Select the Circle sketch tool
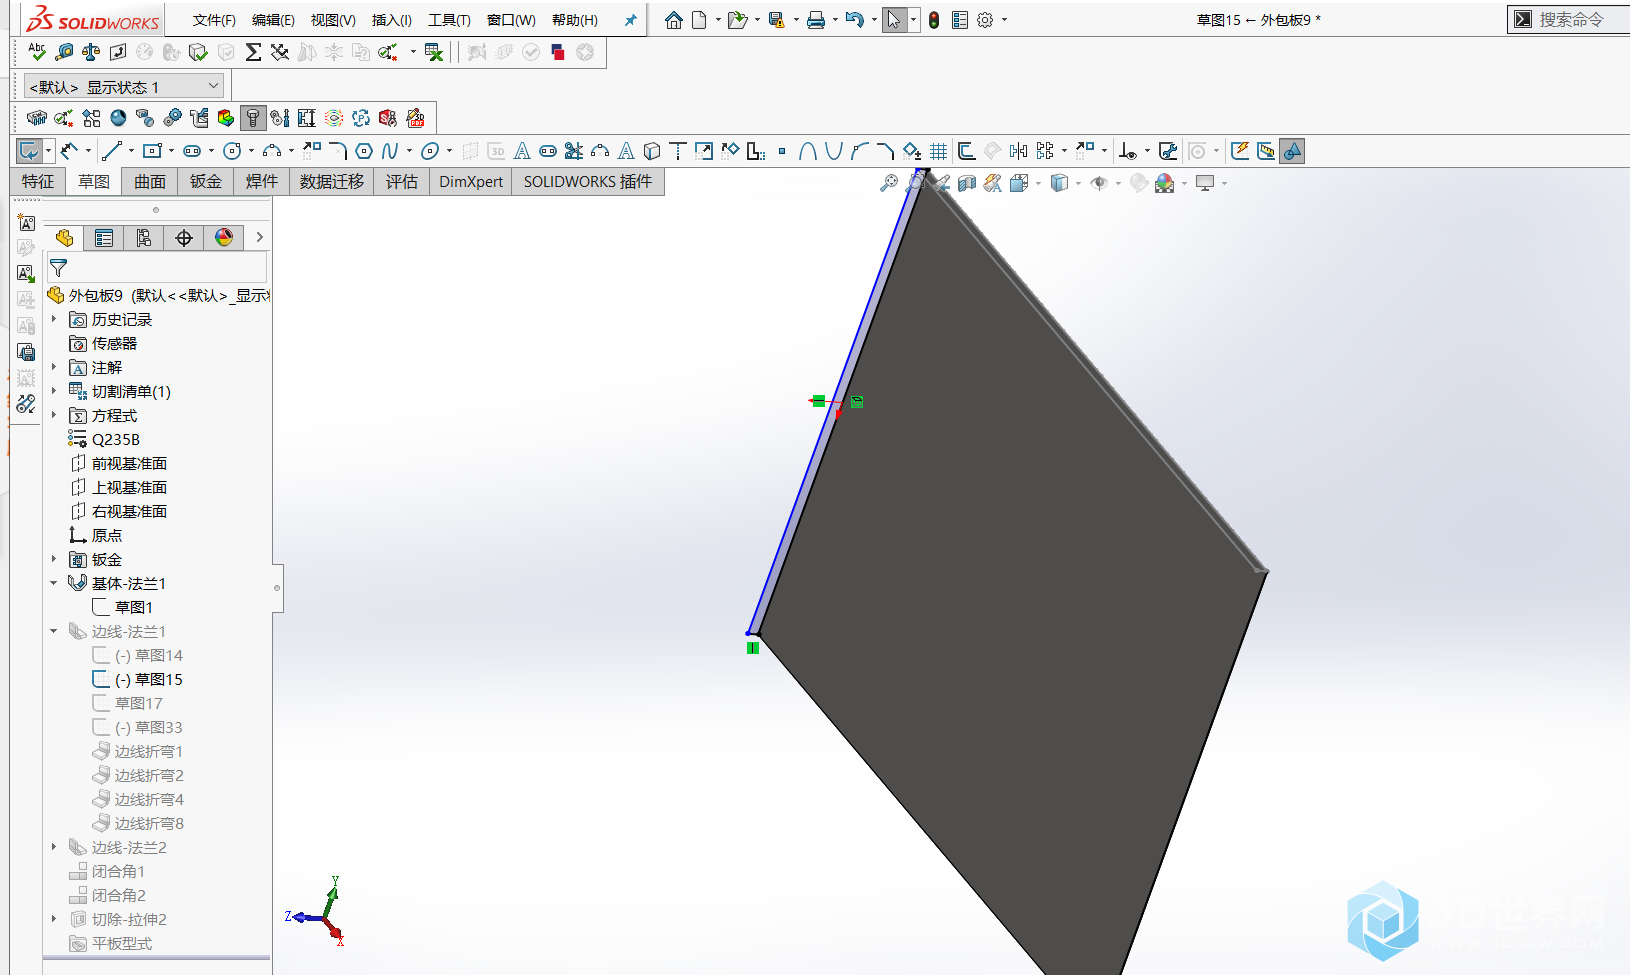This screenshot has height=975, width=1630. point(232,151)
